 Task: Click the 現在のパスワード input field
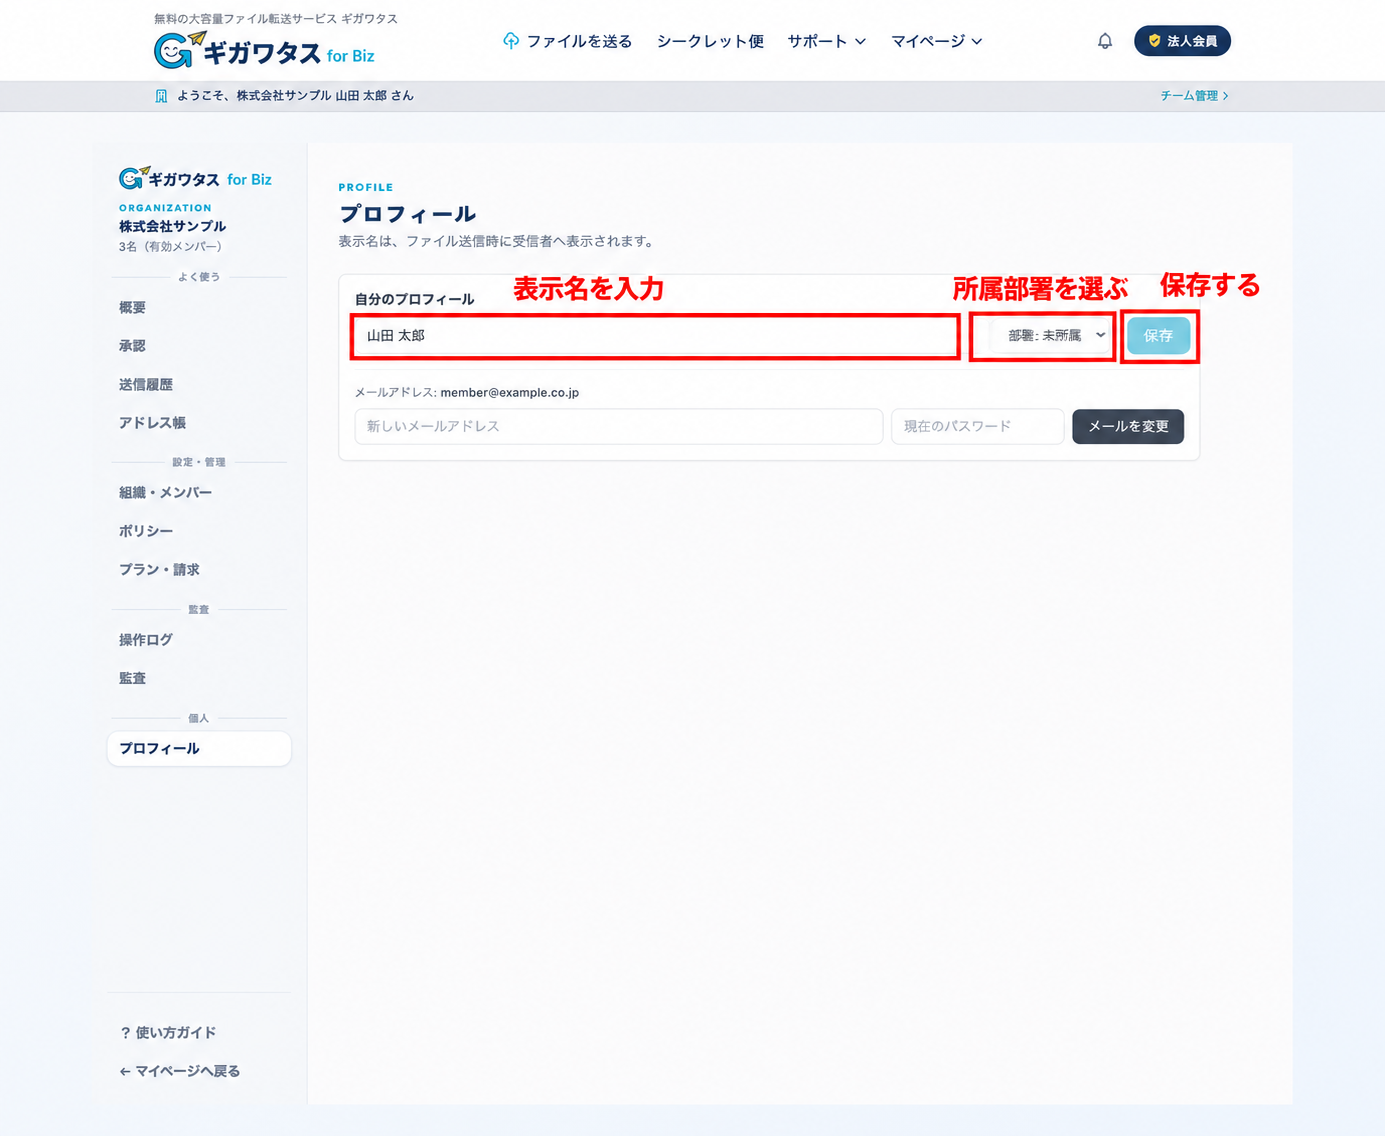click(977, 426)
